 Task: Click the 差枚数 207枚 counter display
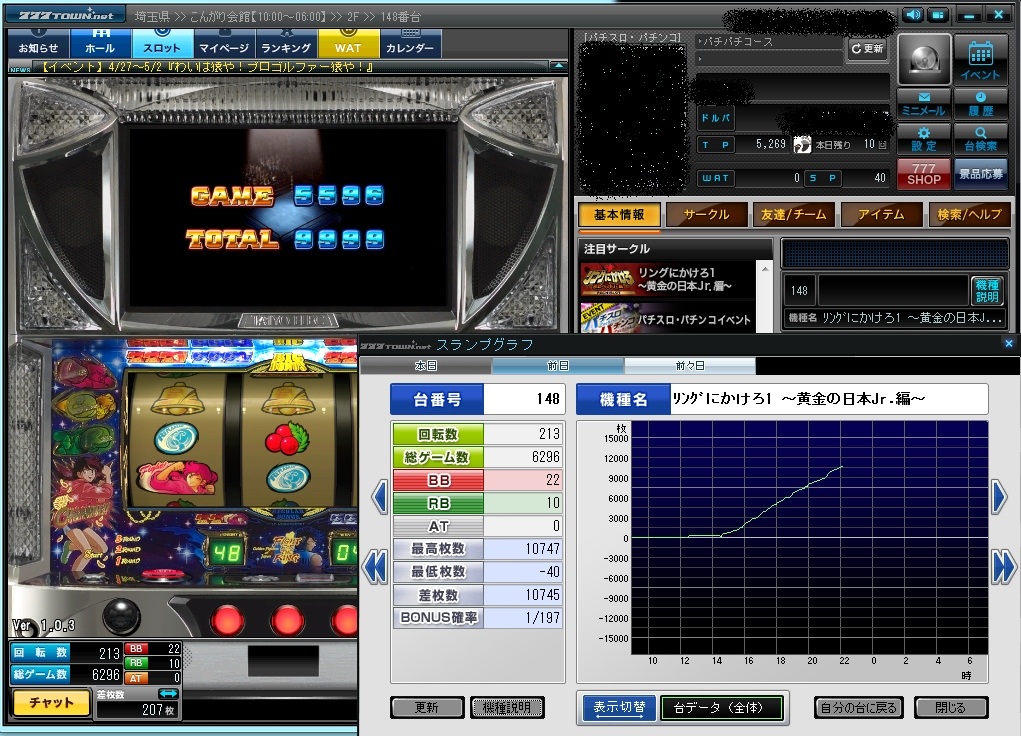coord(137,710)
